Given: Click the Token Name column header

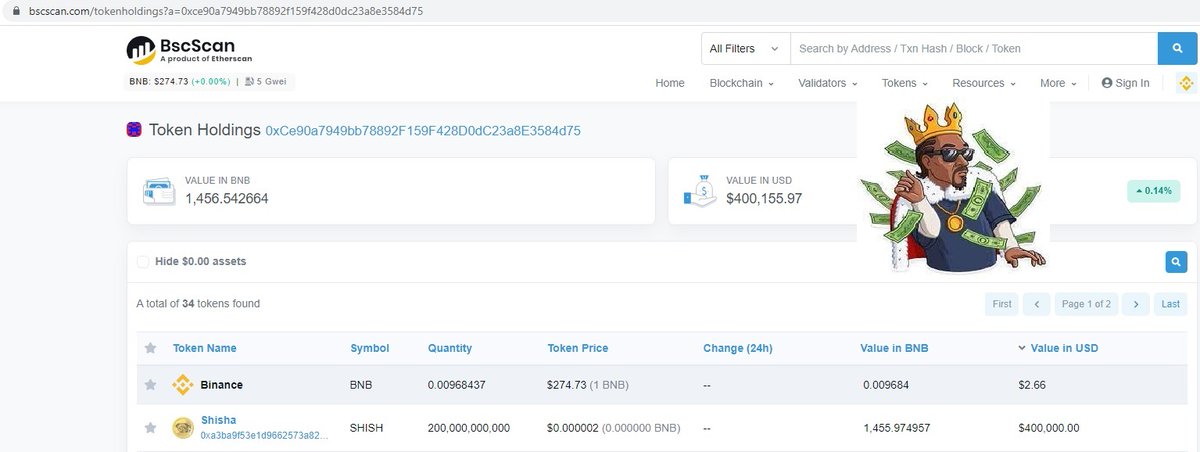Looking at the screenshot, I should 205,348.
